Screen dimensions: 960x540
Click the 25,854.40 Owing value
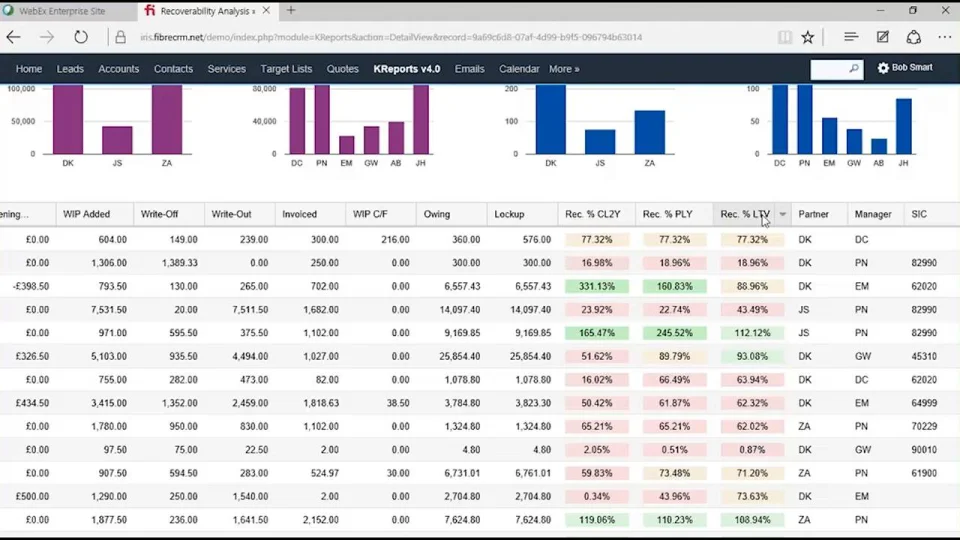point(459,356)
